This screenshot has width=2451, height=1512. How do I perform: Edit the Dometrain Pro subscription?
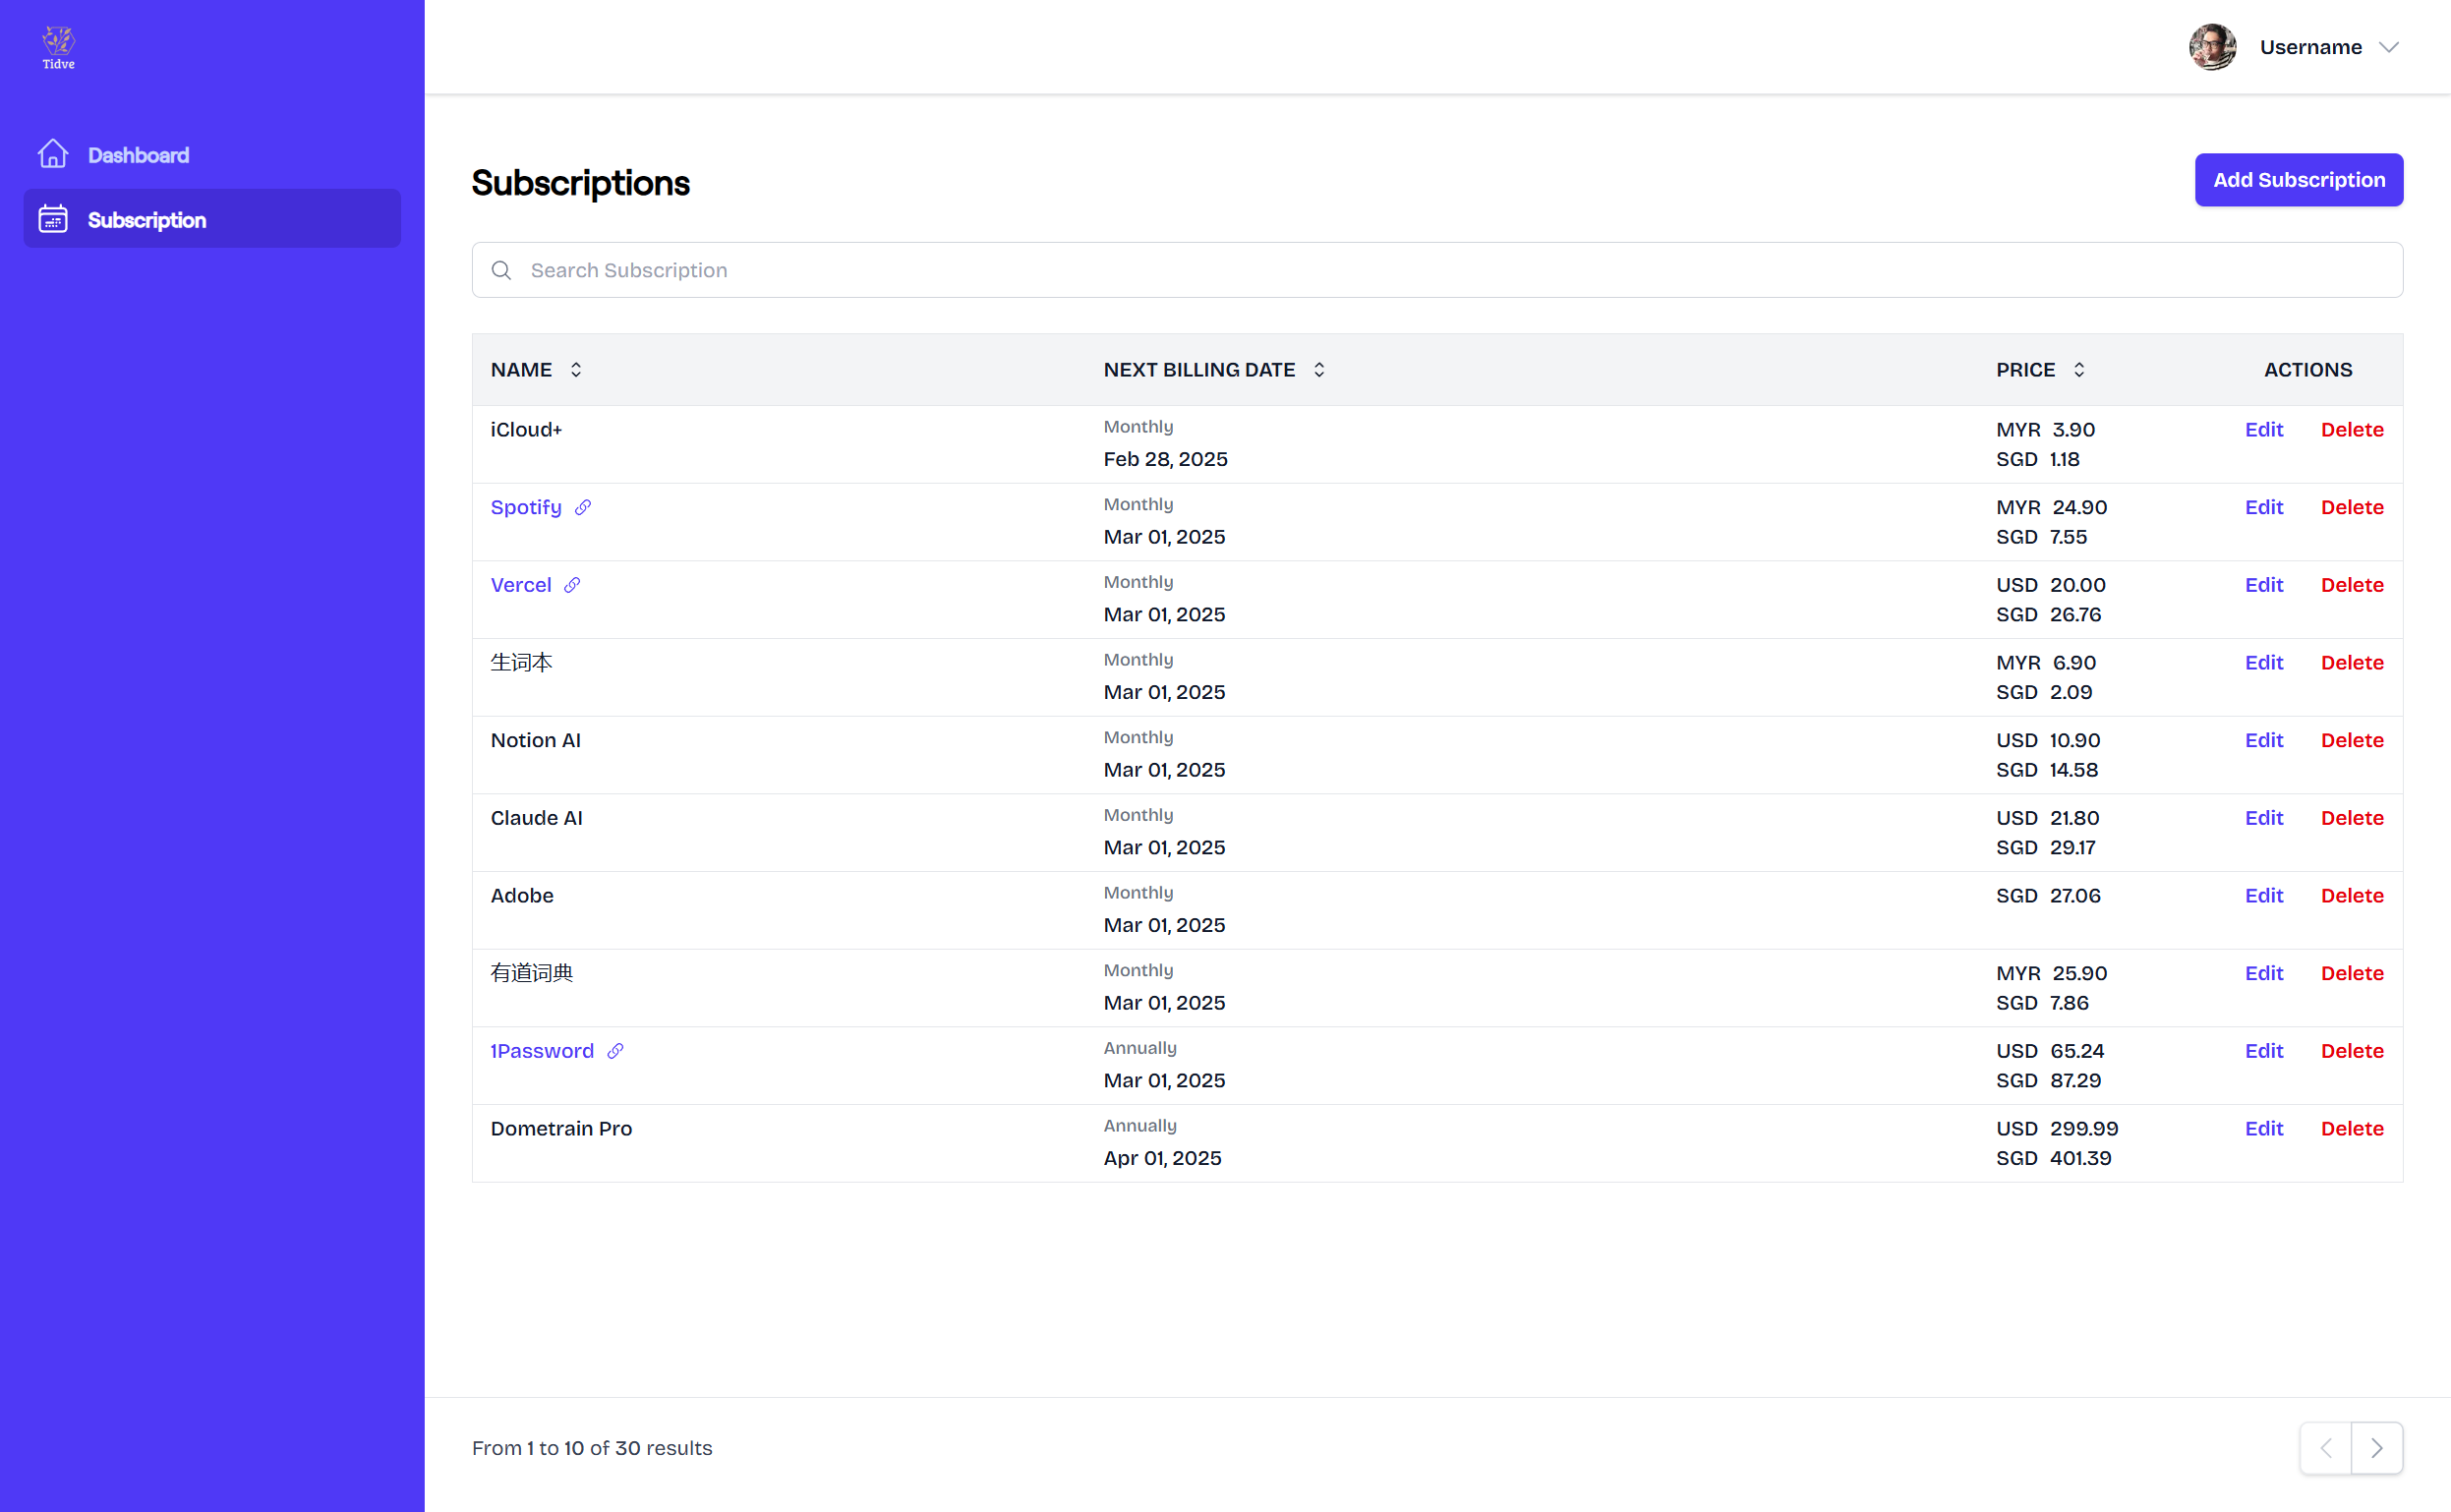point(2264,1129)
